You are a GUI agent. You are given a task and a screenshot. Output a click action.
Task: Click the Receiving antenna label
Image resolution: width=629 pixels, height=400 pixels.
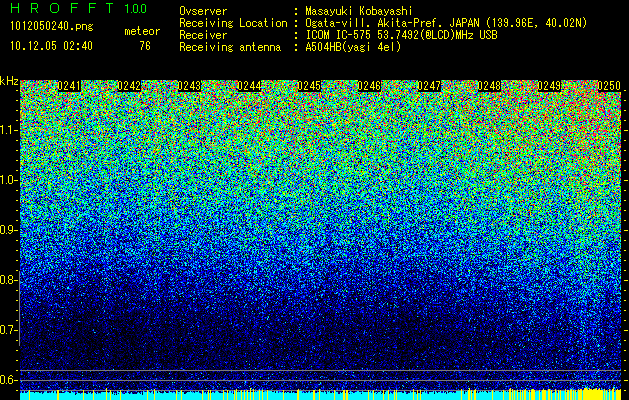point(230,47)
